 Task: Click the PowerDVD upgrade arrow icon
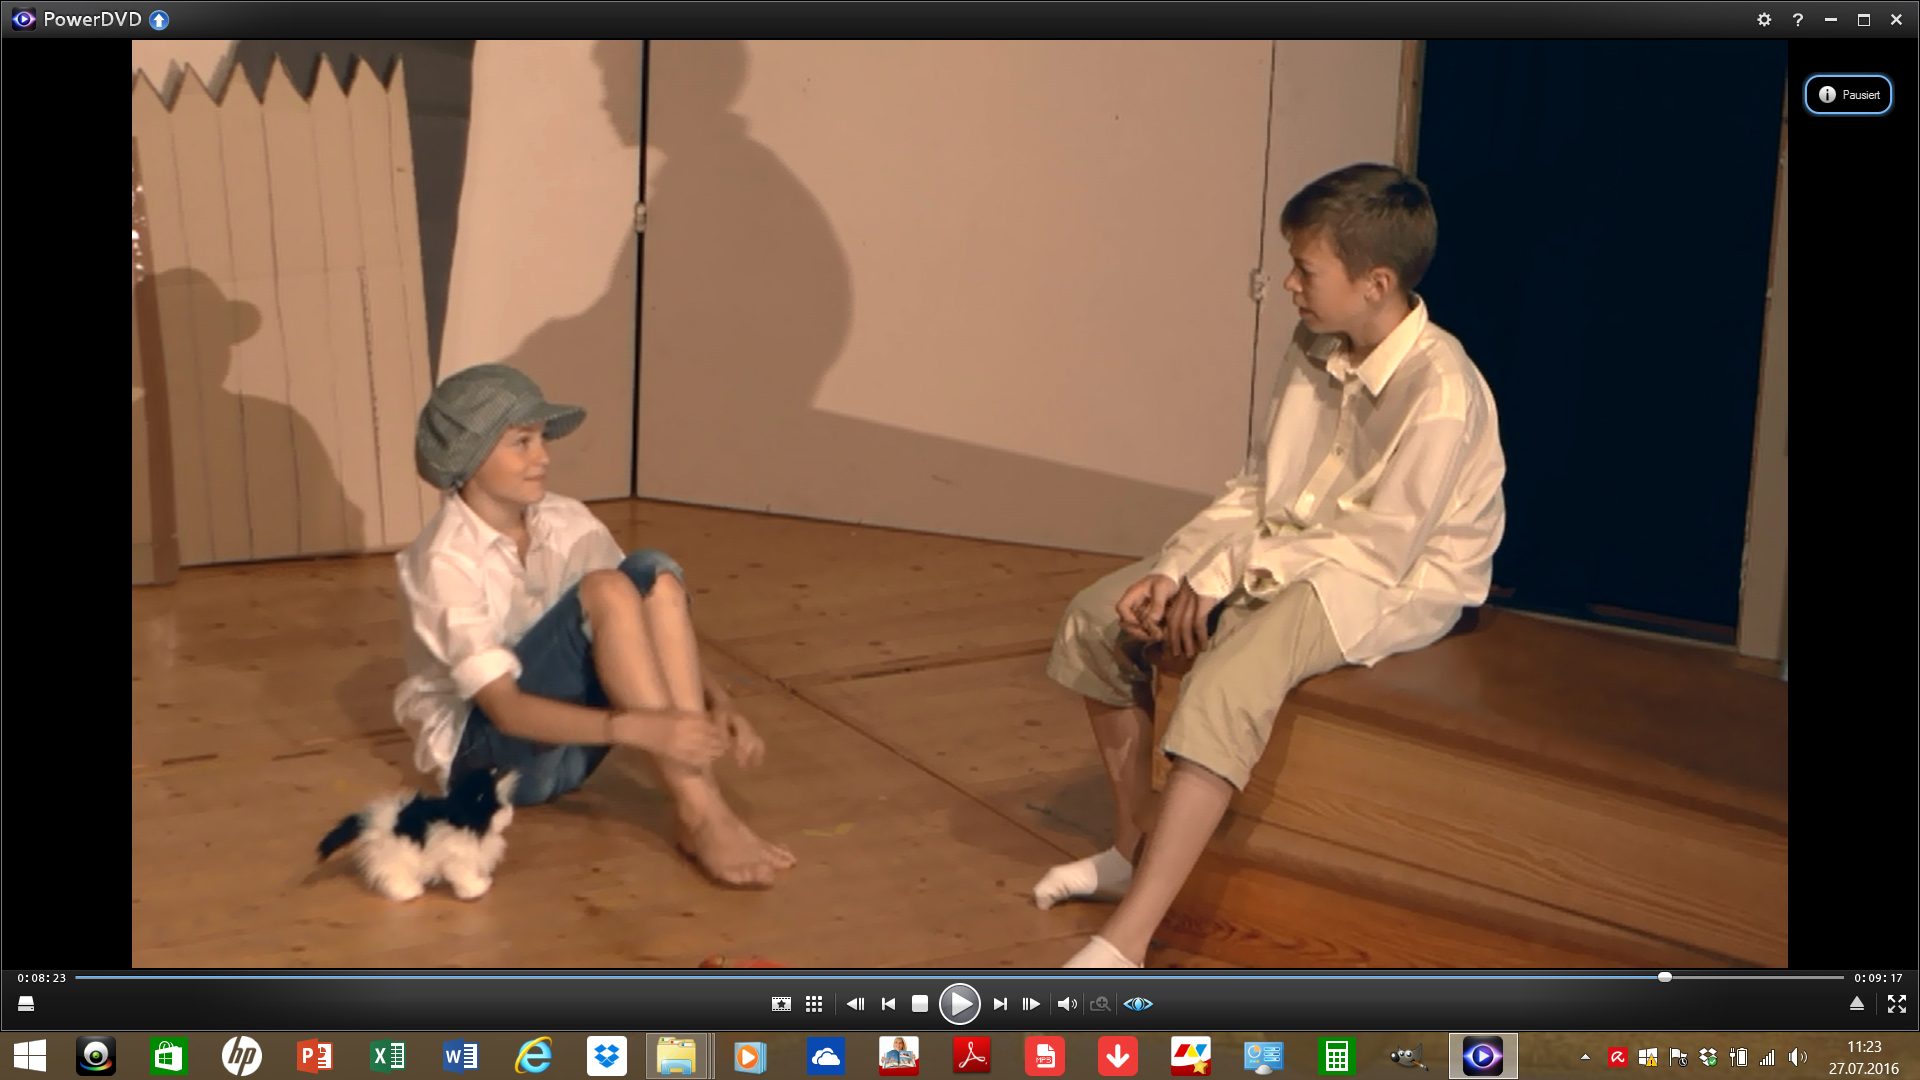tap(159, 20)
